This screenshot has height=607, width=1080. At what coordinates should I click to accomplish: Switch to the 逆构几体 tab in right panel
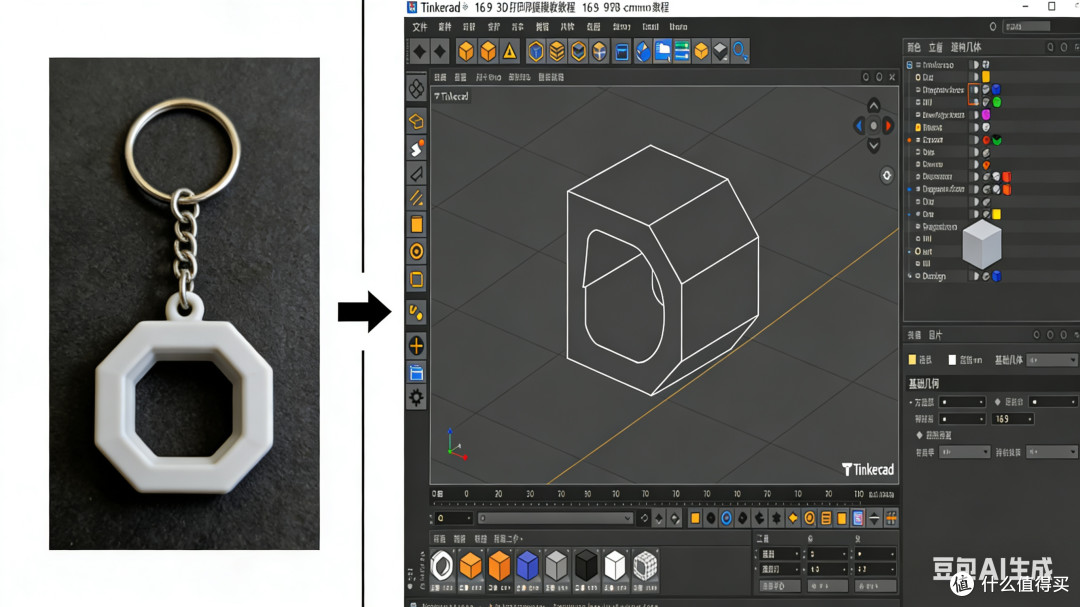coord(966,48)
